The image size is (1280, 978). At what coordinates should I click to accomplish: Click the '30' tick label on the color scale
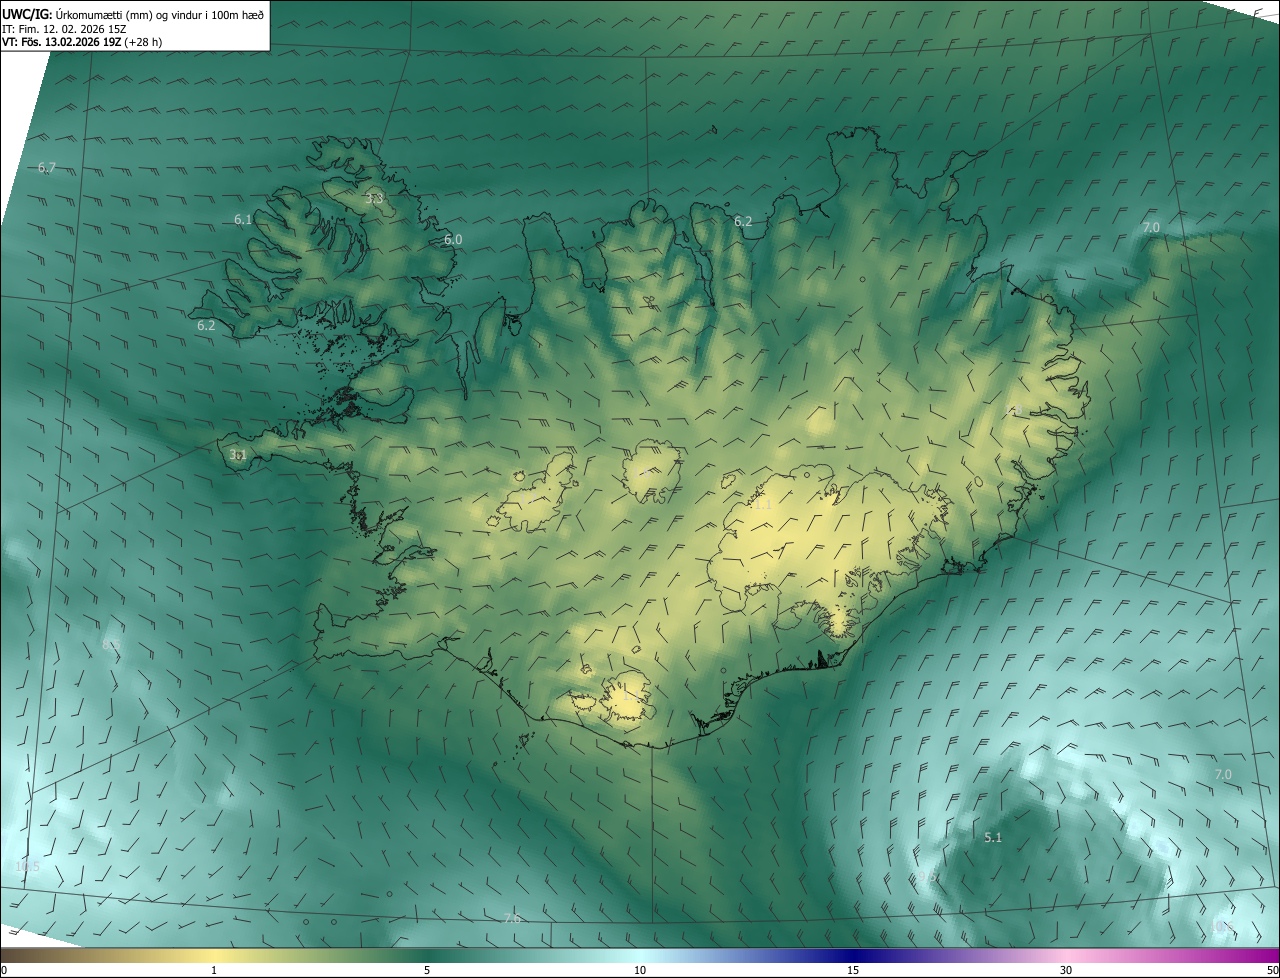[1066, 970]
